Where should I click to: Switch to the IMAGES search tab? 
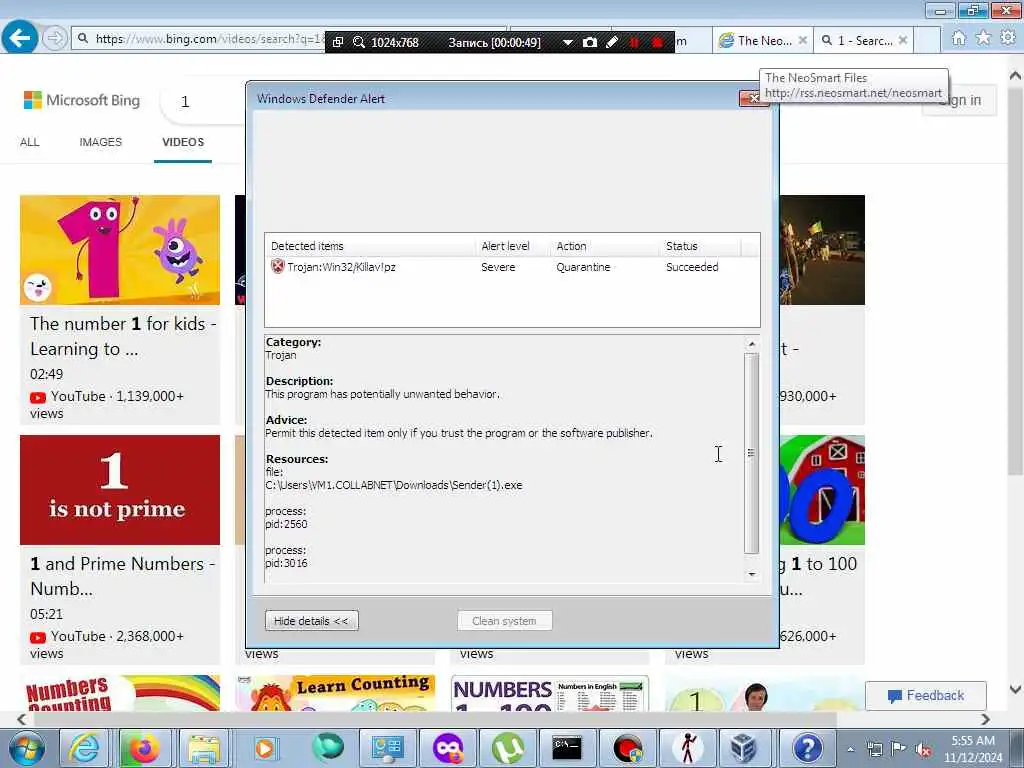click(x=101, y=142)
